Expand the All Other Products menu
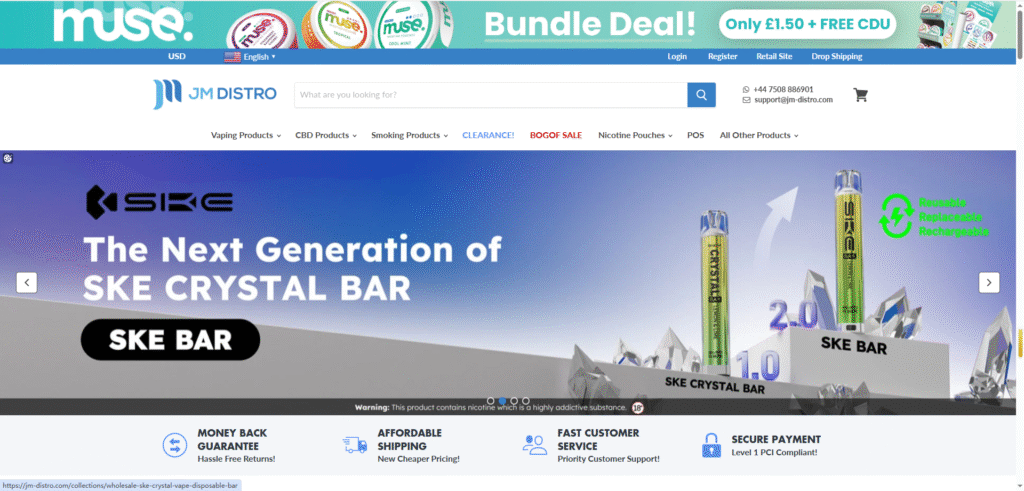The height and width of the screenshot is (491, 1024). tap(759, 135)
